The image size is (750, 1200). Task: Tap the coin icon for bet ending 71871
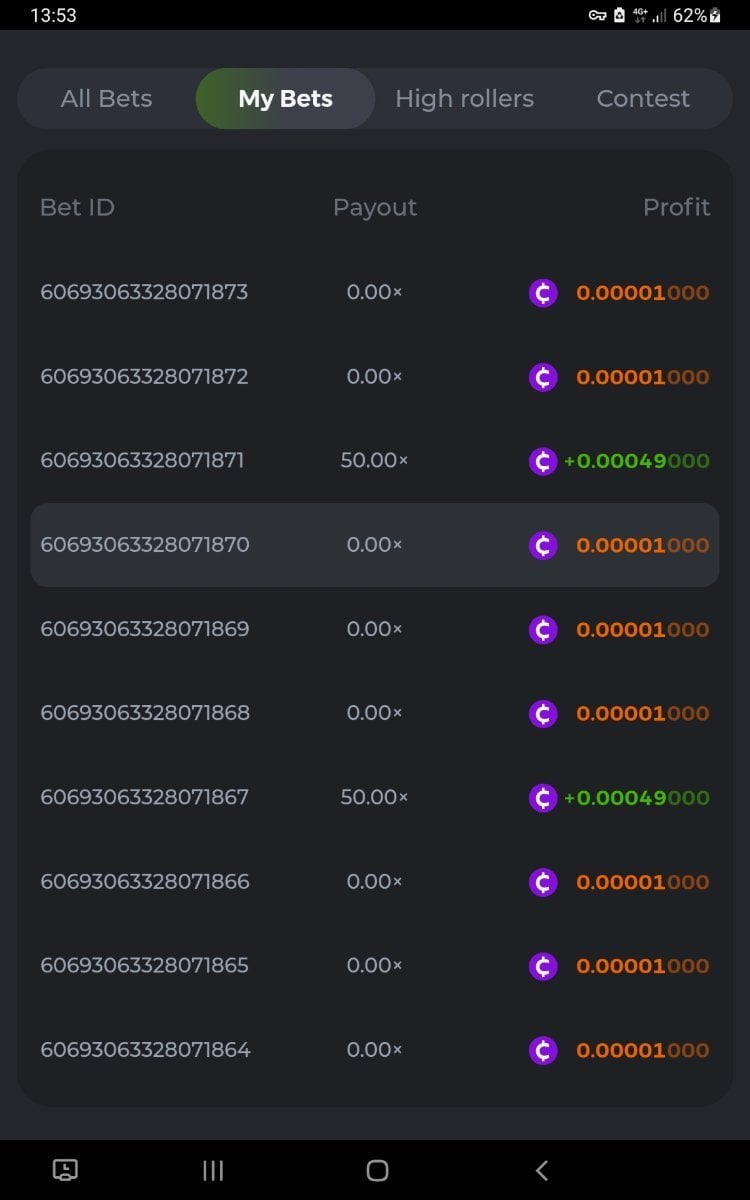pyautogui.click(x=543, y=461)
